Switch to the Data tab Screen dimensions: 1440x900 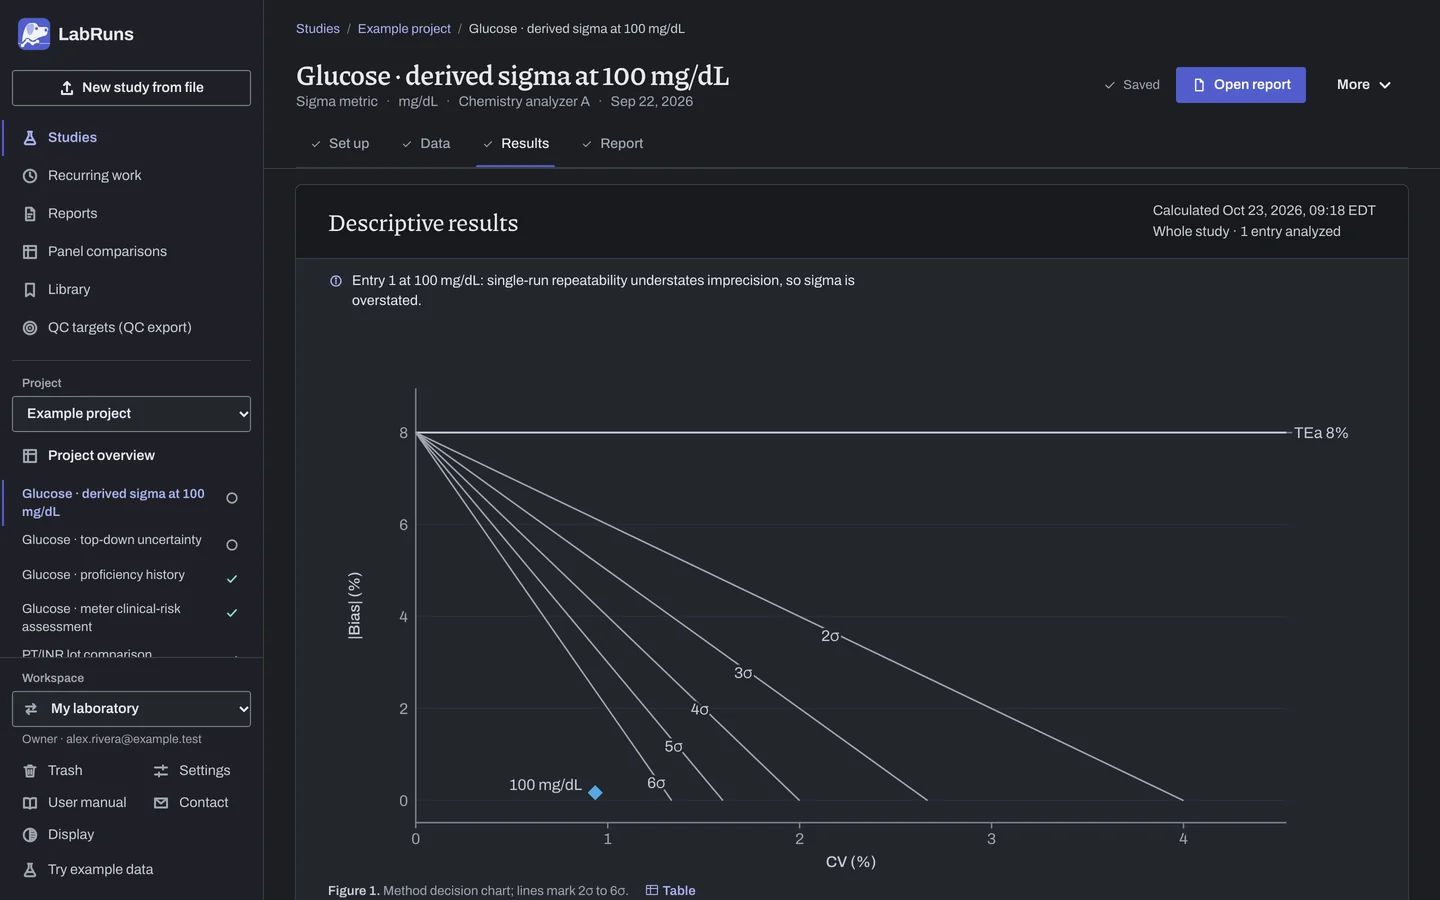point(426,144)
